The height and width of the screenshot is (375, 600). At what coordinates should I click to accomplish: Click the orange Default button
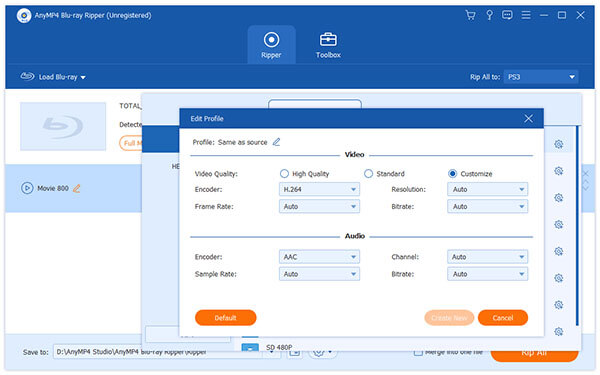tap(225, 318)
